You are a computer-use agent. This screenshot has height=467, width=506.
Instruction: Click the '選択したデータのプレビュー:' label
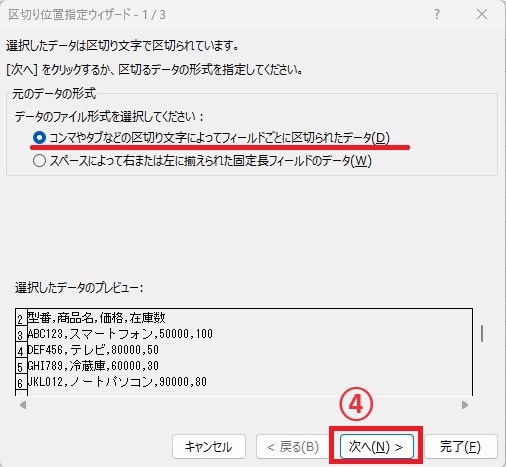click(79, 287)
